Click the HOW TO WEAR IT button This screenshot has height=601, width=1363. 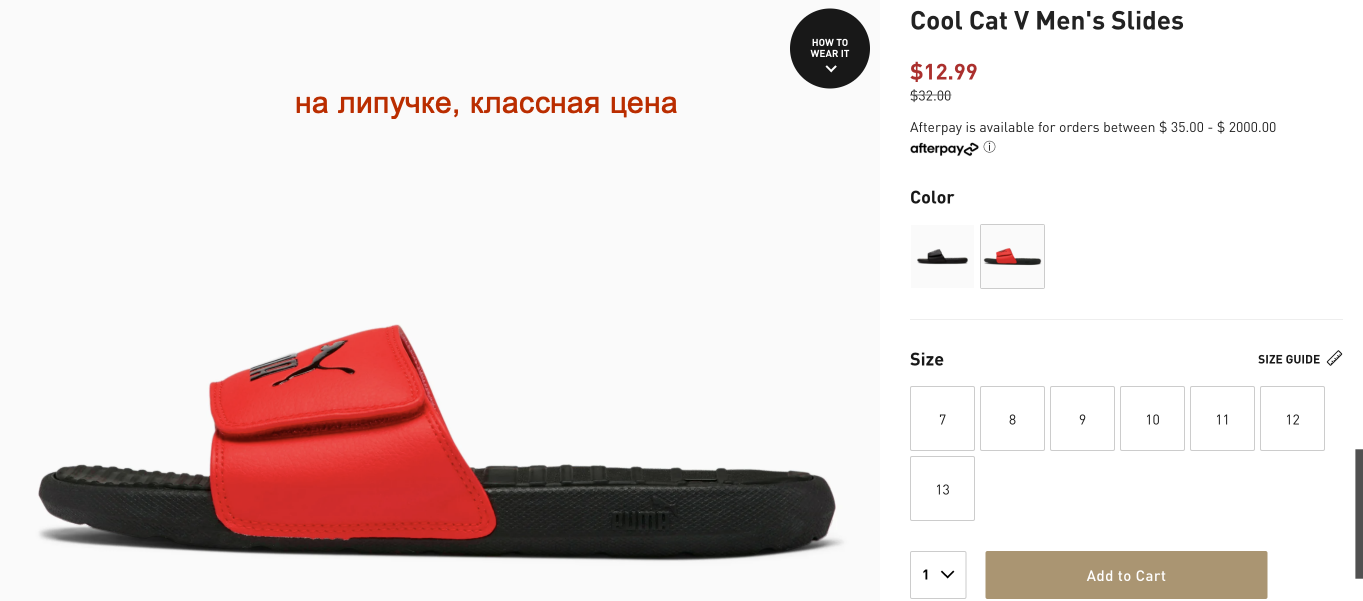(x=830, y=48)
